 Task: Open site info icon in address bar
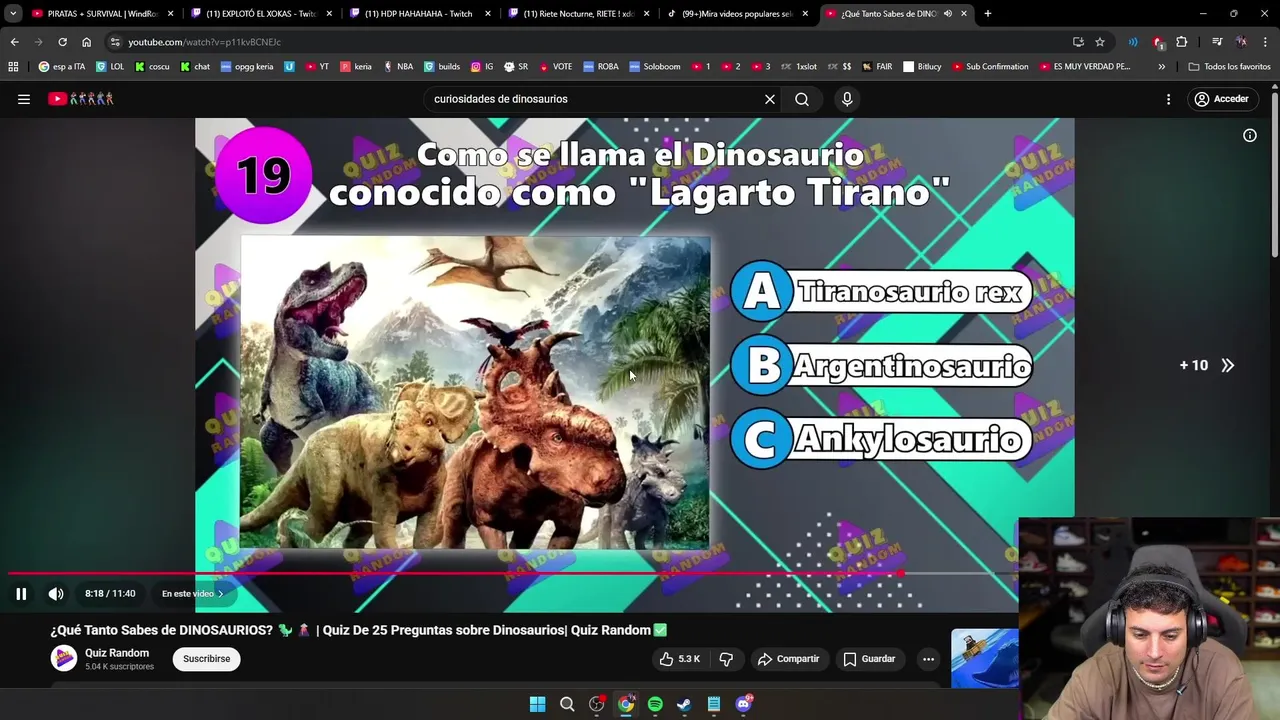pos(115,42)
